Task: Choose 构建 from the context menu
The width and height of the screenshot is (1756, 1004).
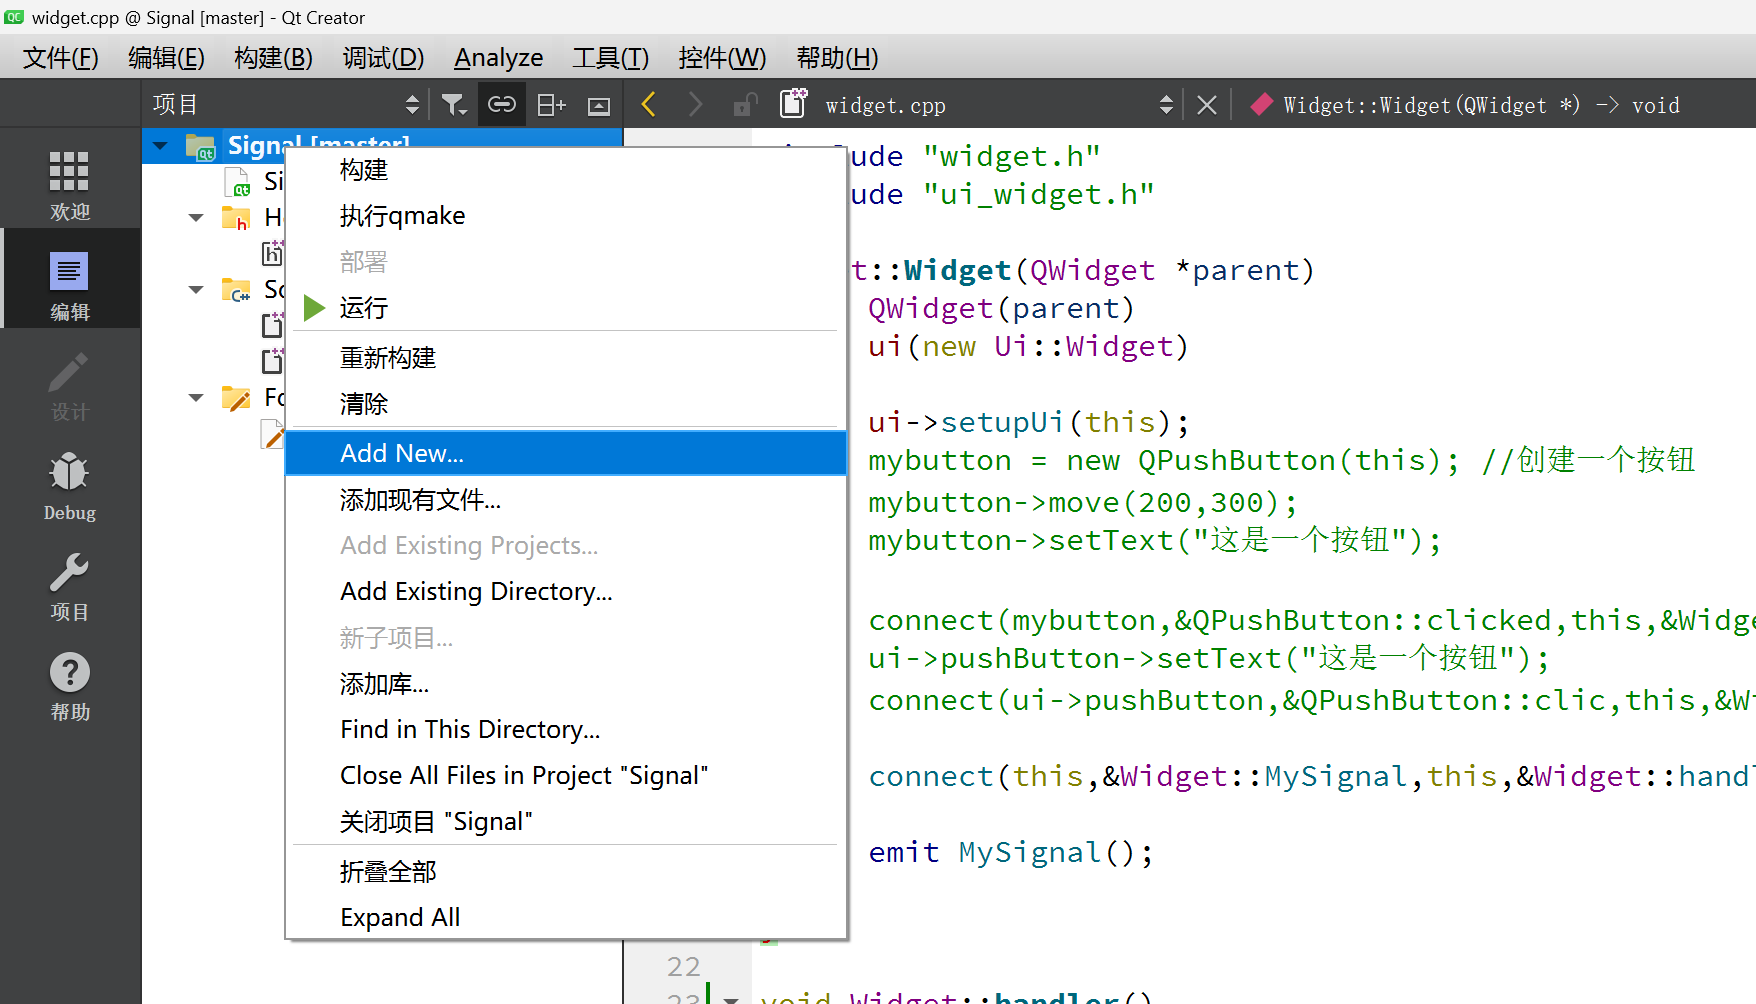Action: coord(566,170)
